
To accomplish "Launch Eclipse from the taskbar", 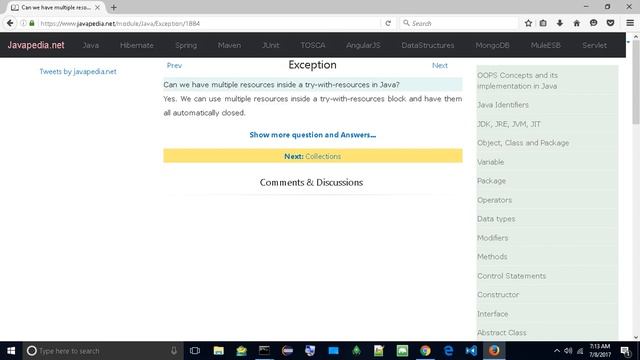I will point(287,351).
